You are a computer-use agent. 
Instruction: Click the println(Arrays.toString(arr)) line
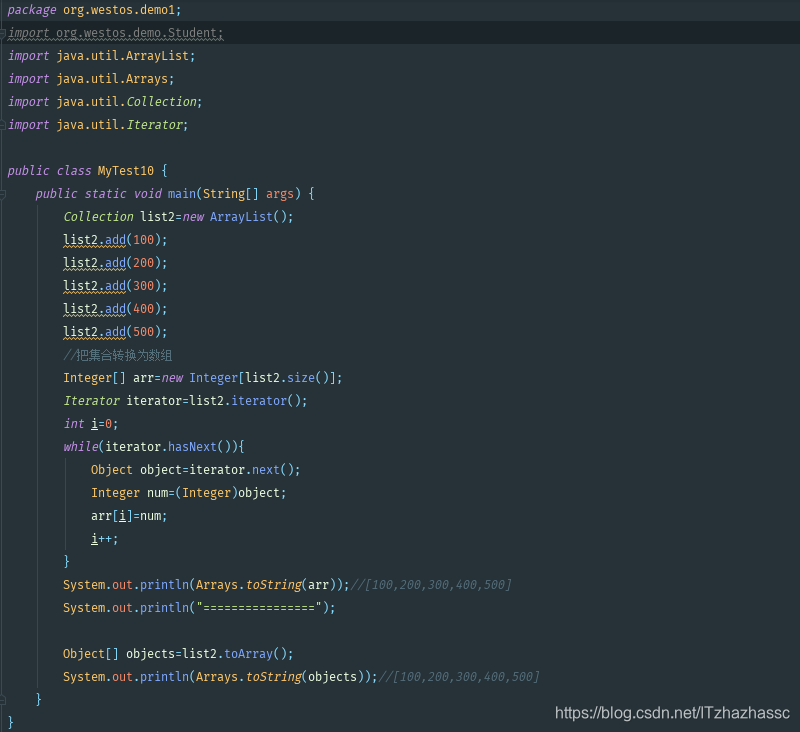point(287,585)
